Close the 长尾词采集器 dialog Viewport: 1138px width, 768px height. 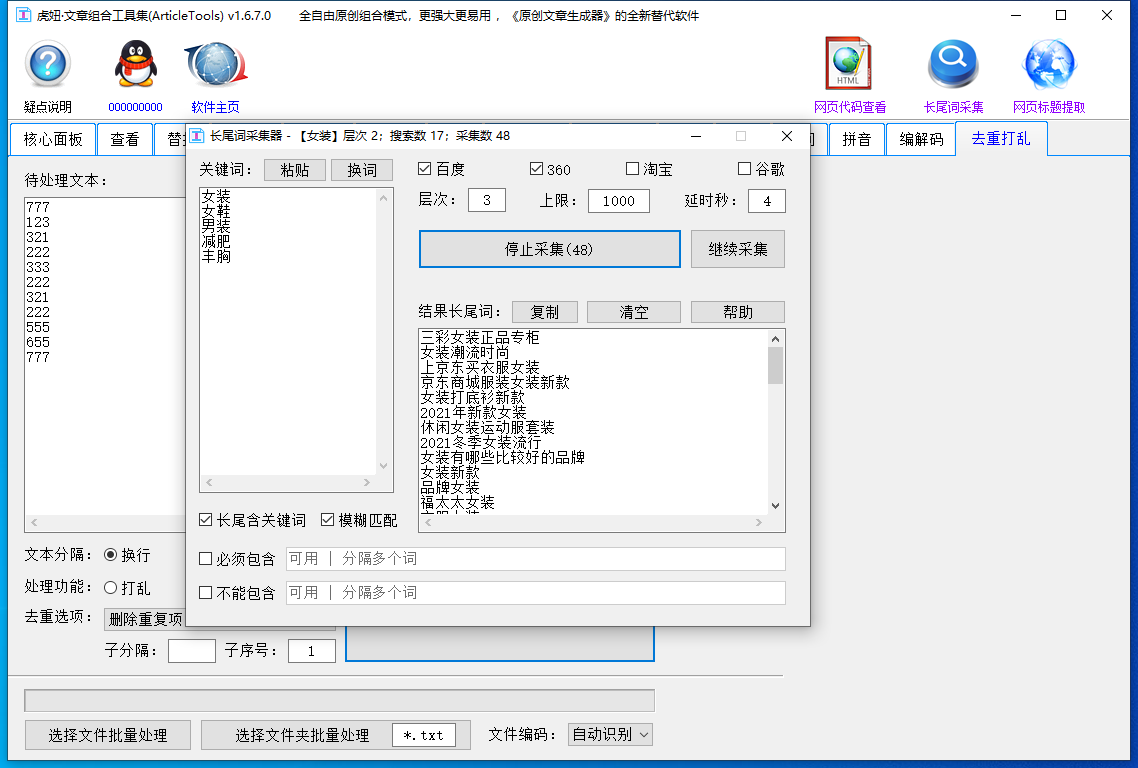tap(787, 136)
